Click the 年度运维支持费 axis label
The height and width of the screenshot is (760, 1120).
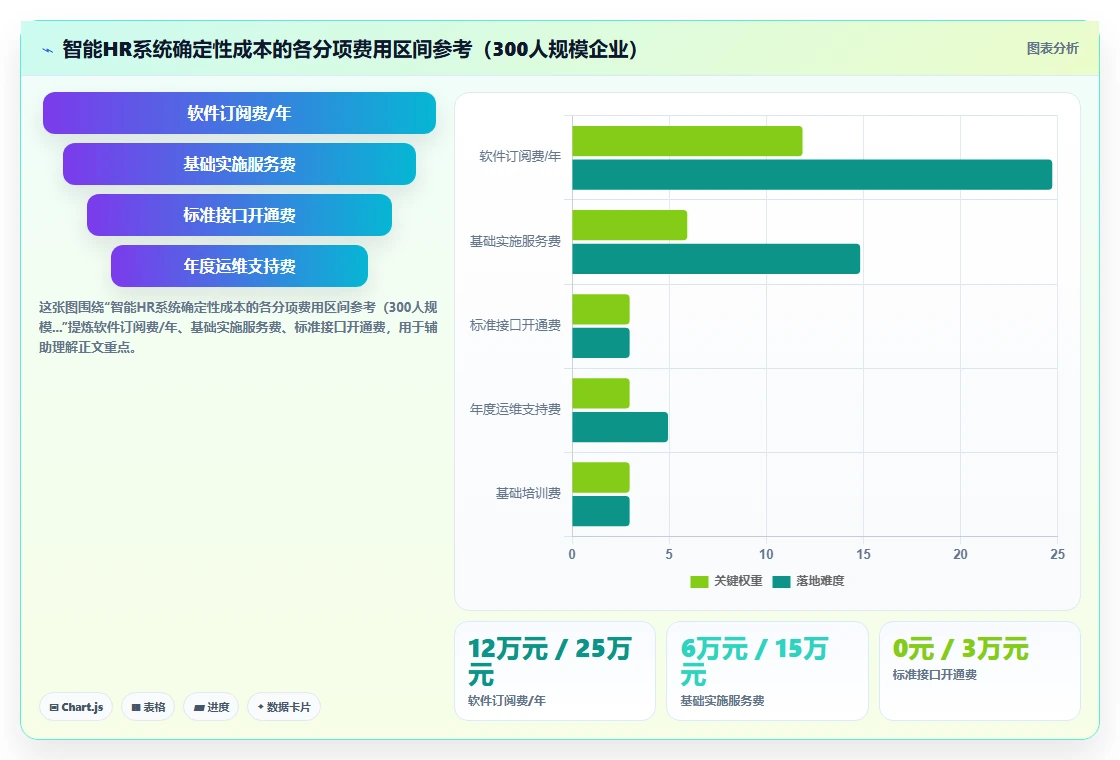click(515, 409)
